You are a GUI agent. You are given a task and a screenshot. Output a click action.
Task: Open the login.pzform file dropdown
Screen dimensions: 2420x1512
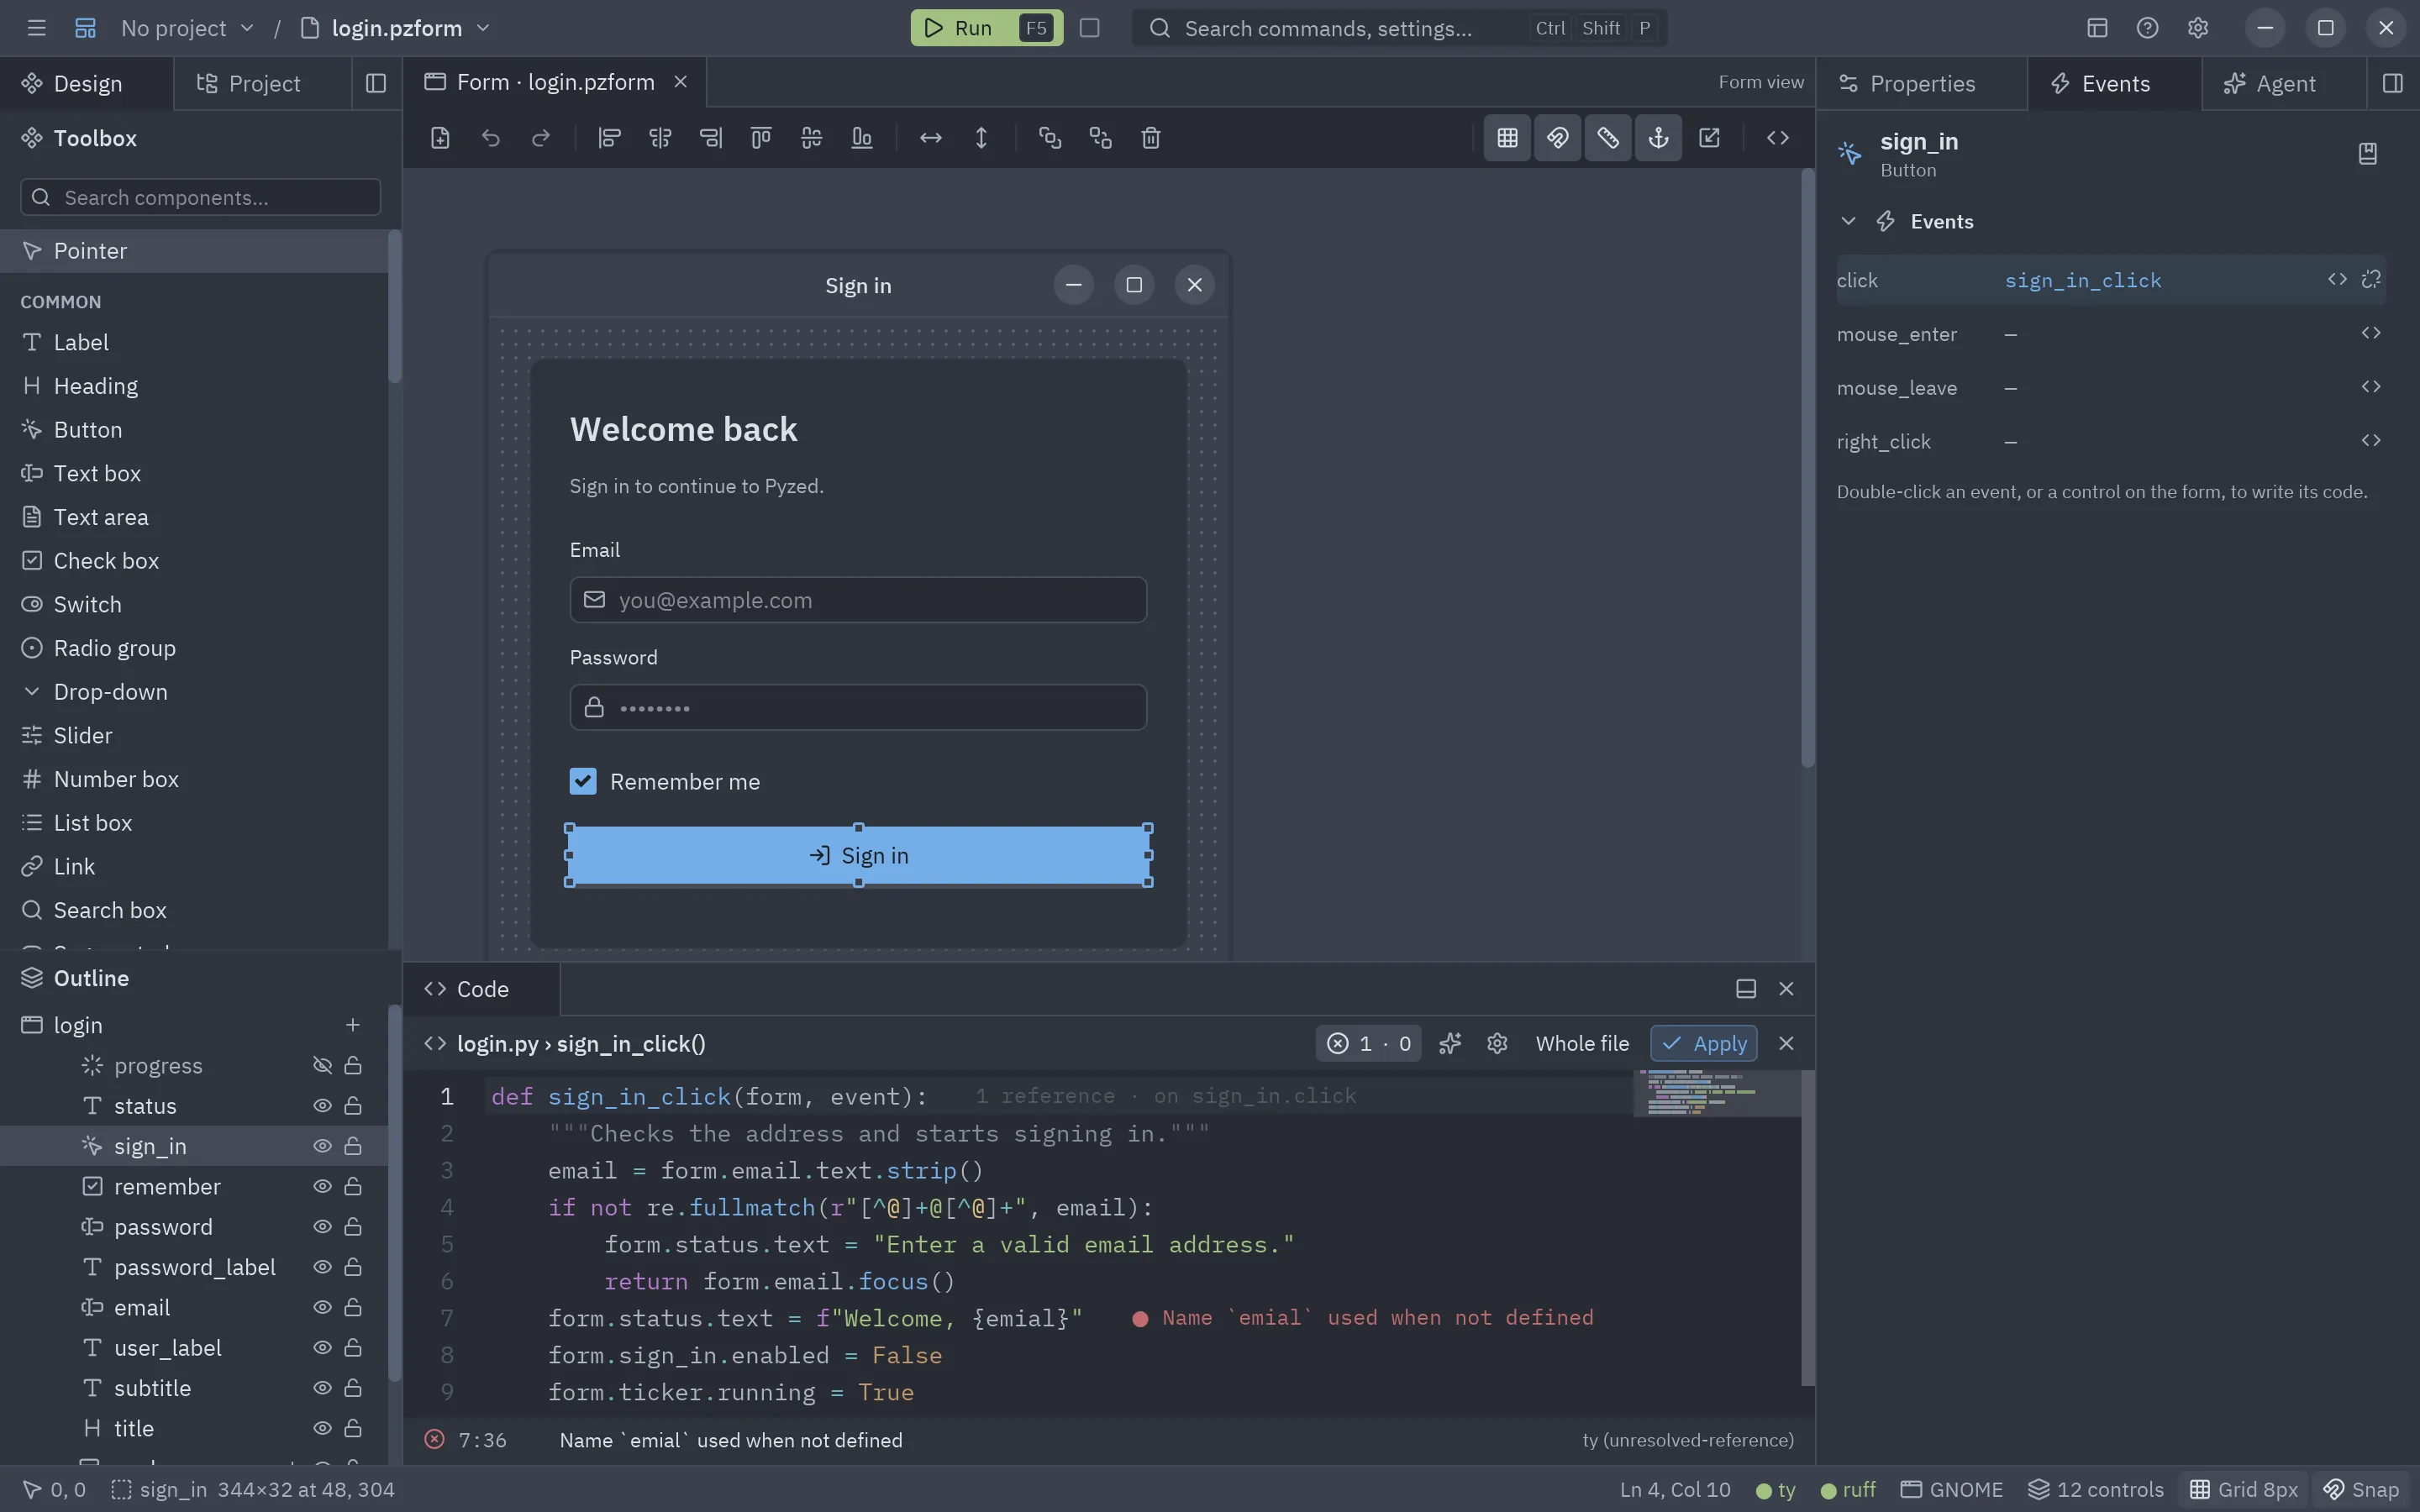(396, 28)
